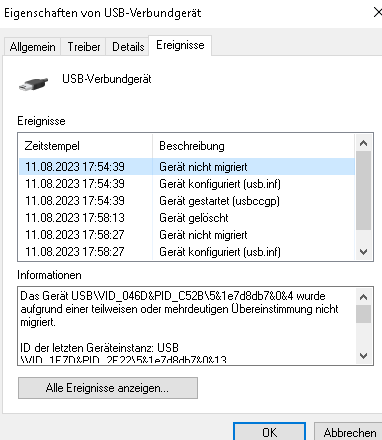This screenshot has width=382, height=440.
Task: Click the USB plug device icon
Action: point(33,83)
